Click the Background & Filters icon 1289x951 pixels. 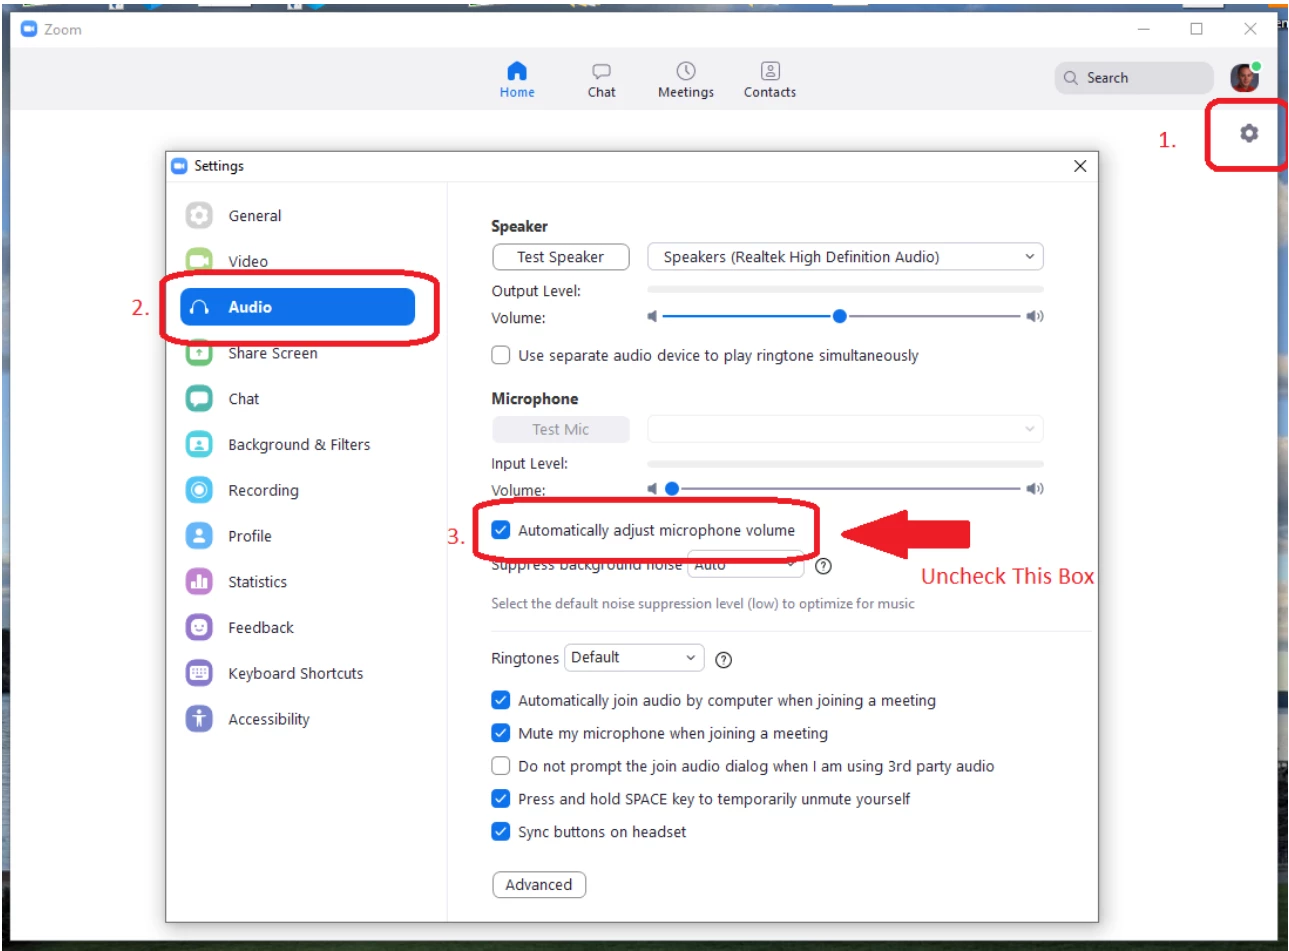[x=199, y=444]
